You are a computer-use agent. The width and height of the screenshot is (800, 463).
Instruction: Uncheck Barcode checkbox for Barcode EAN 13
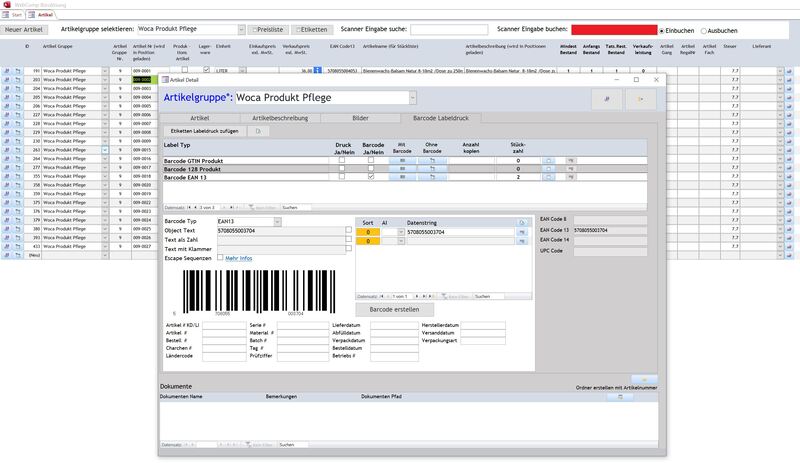(371, 176)
